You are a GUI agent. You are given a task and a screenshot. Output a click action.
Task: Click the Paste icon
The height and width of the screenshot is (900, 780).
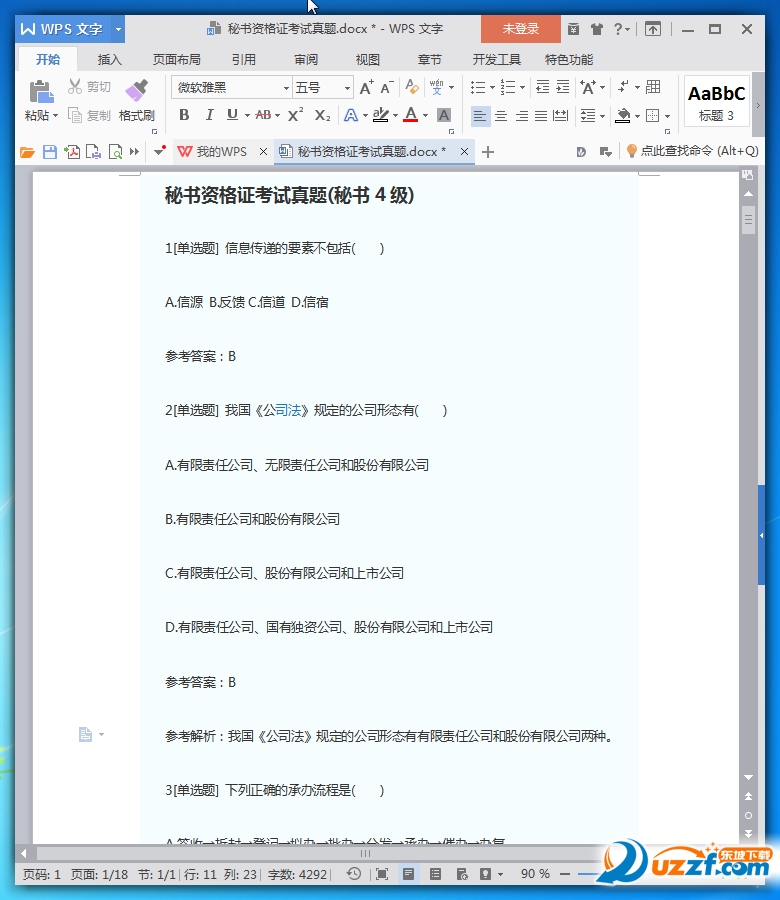pos(41,91)
